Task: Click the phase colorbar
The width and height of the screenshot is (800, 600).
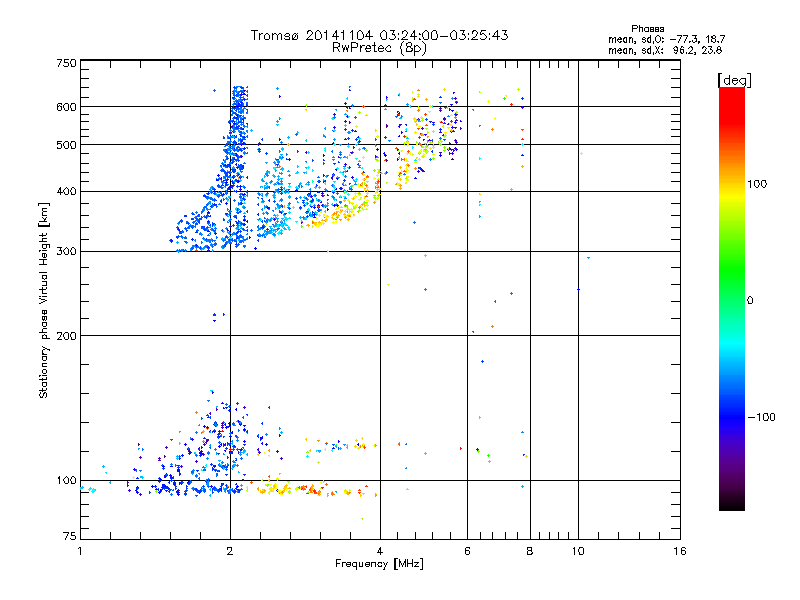Action: (732, 298)
